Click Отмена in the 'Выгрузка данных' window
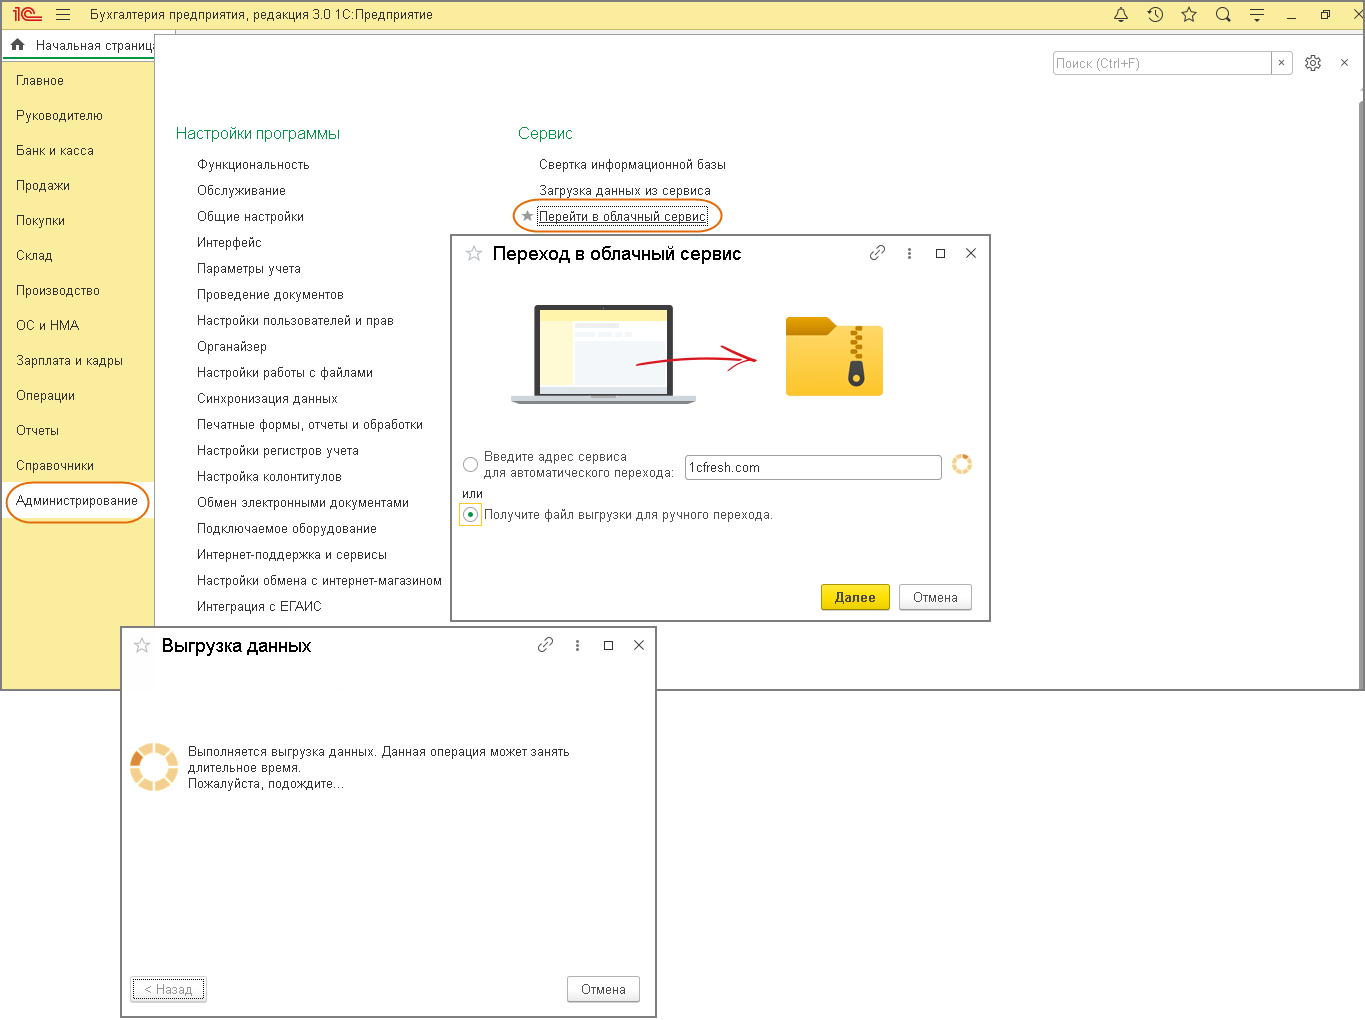The width and height of the screenshot is (1365, 1020). point(603,989)
